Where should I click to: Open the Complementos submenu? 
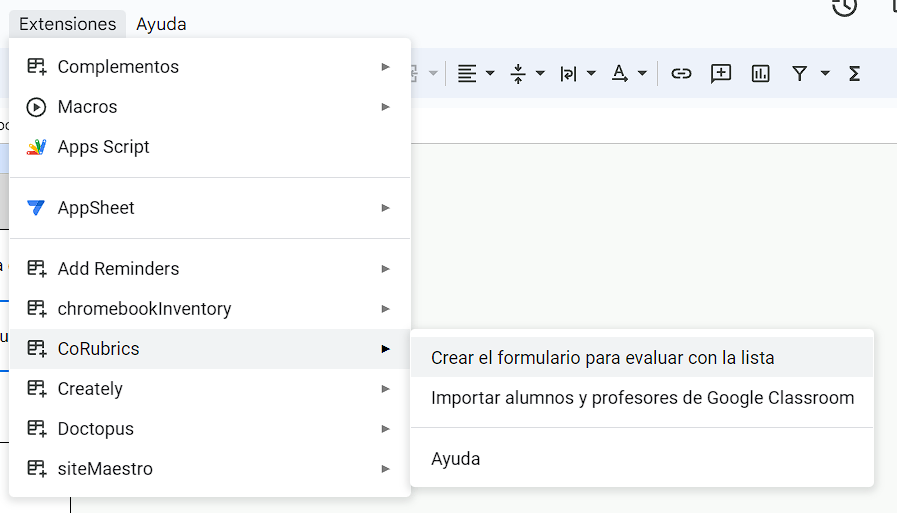(x=210, y=67)
